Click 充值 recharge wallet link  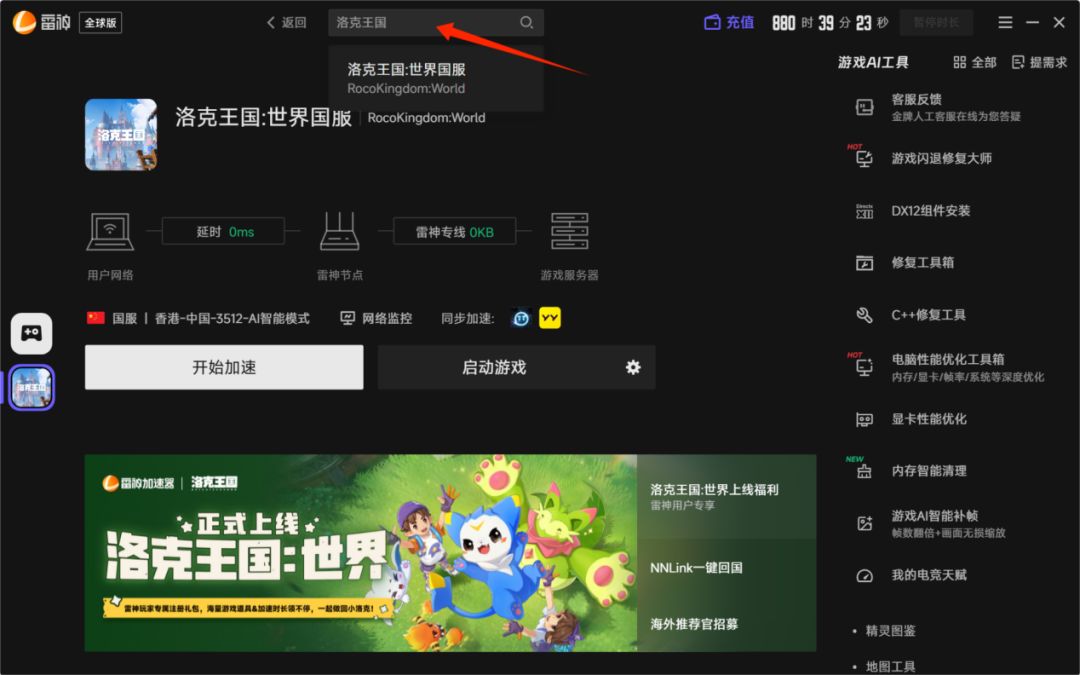[729, 23]
